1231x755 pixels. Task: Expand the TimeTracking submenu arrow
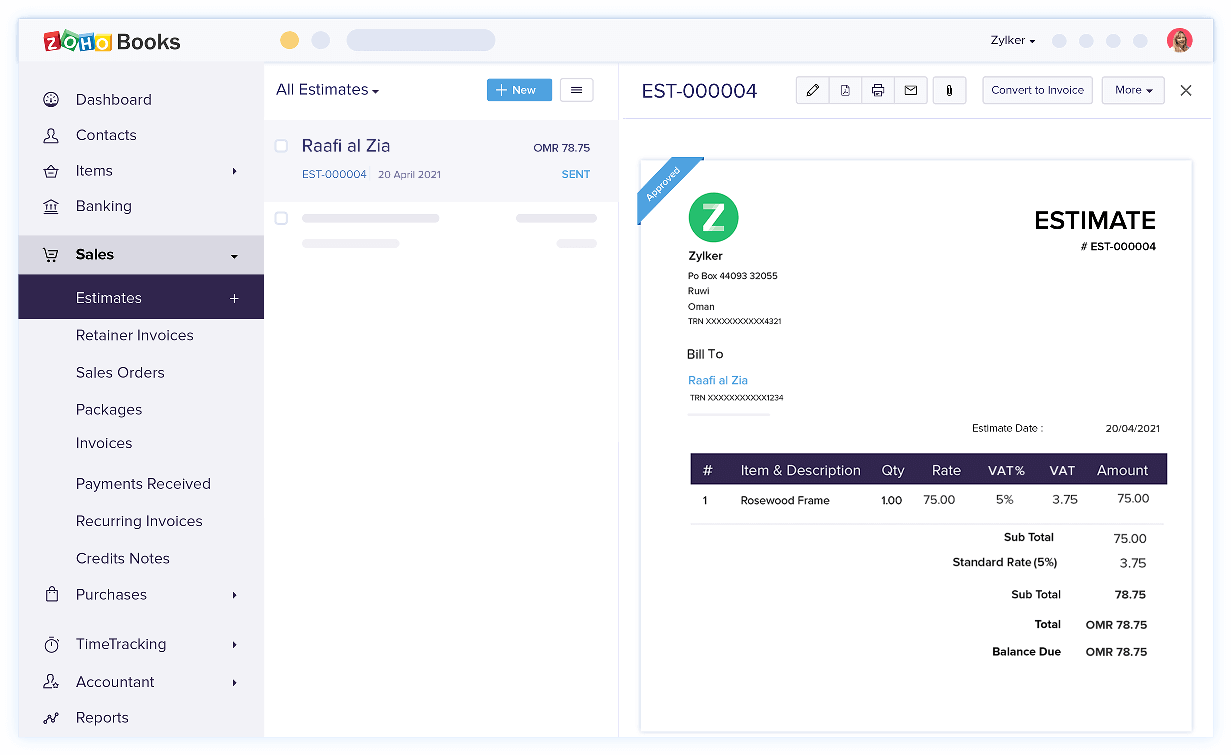pyautogui.click(x=235, y=645)
